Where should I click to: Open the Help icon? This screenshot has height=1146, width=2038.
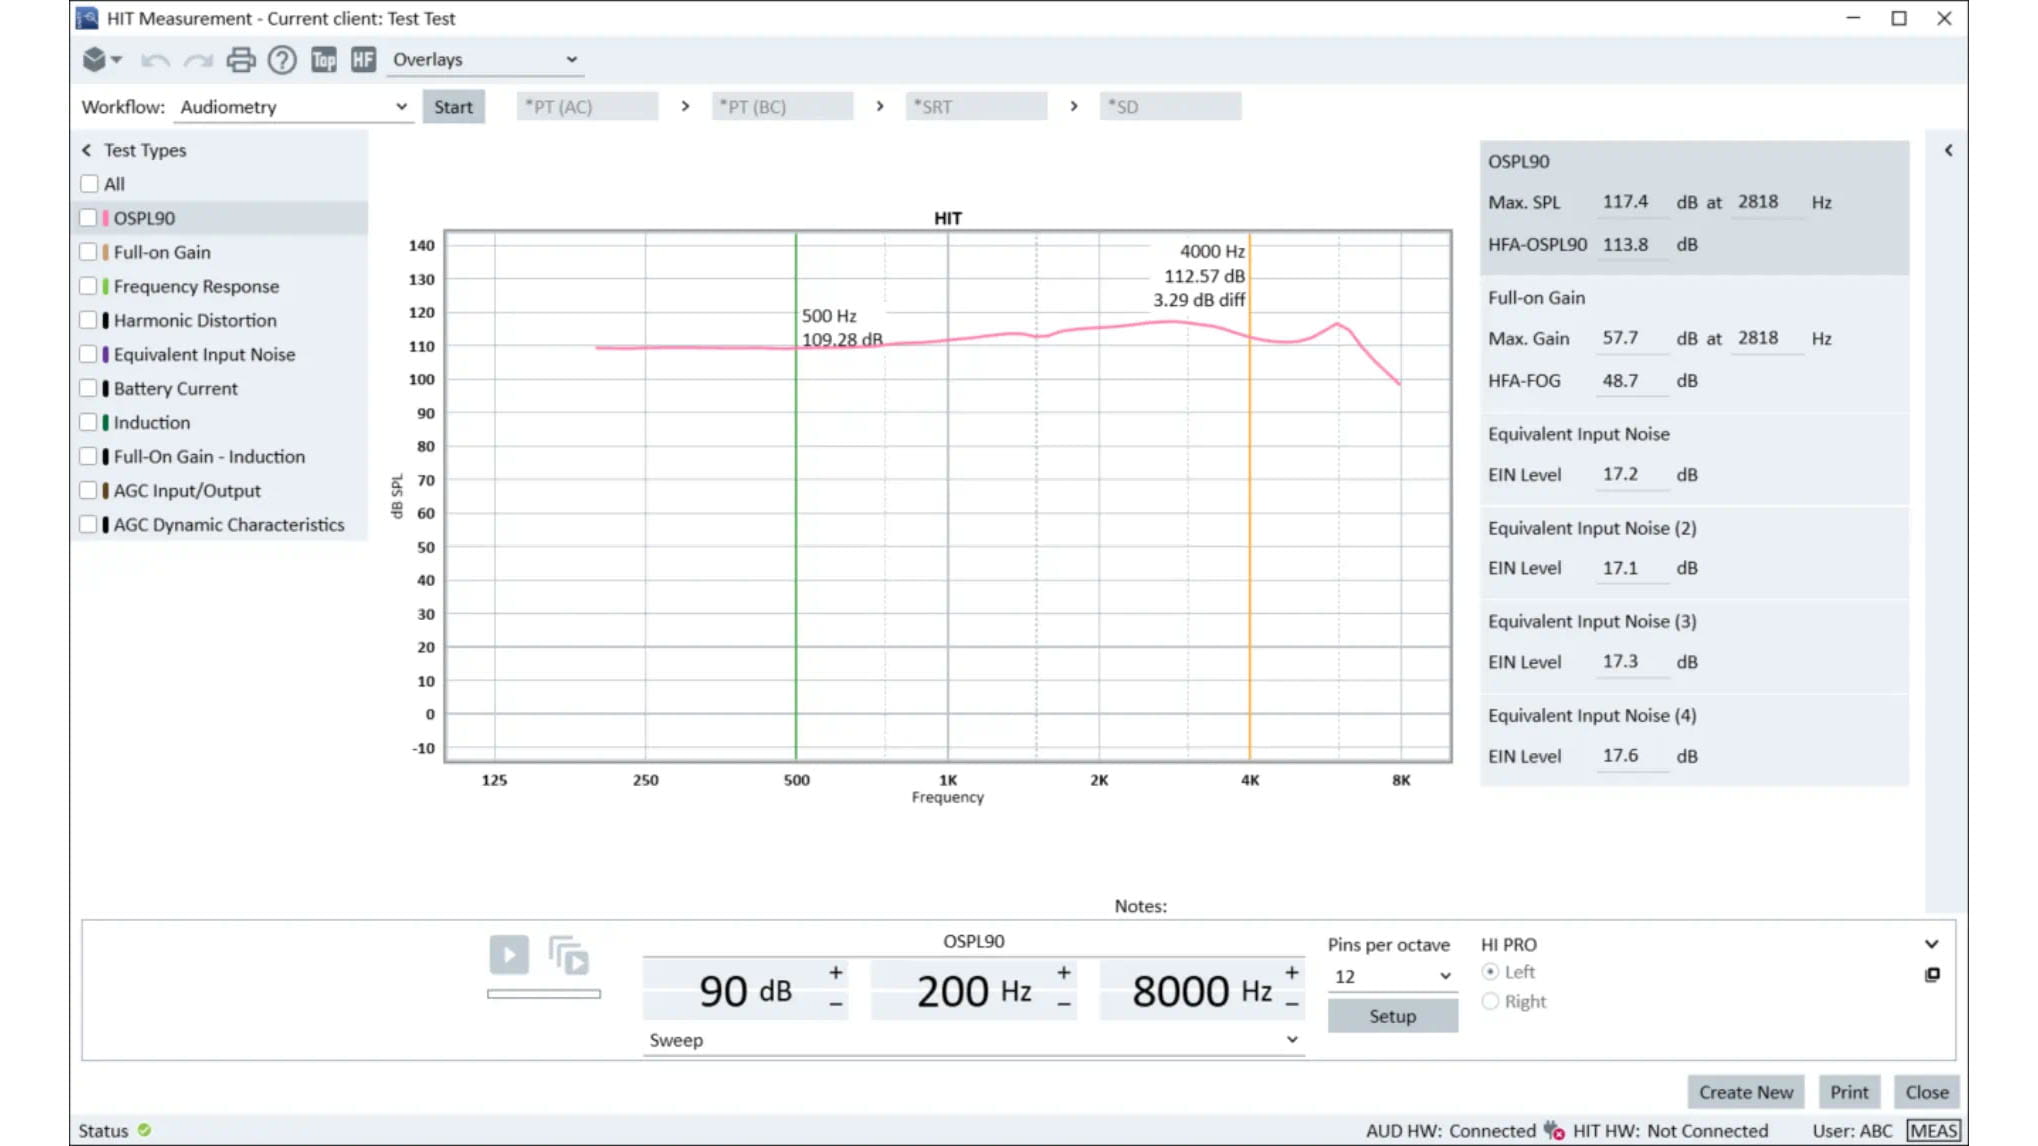(281, 60)
